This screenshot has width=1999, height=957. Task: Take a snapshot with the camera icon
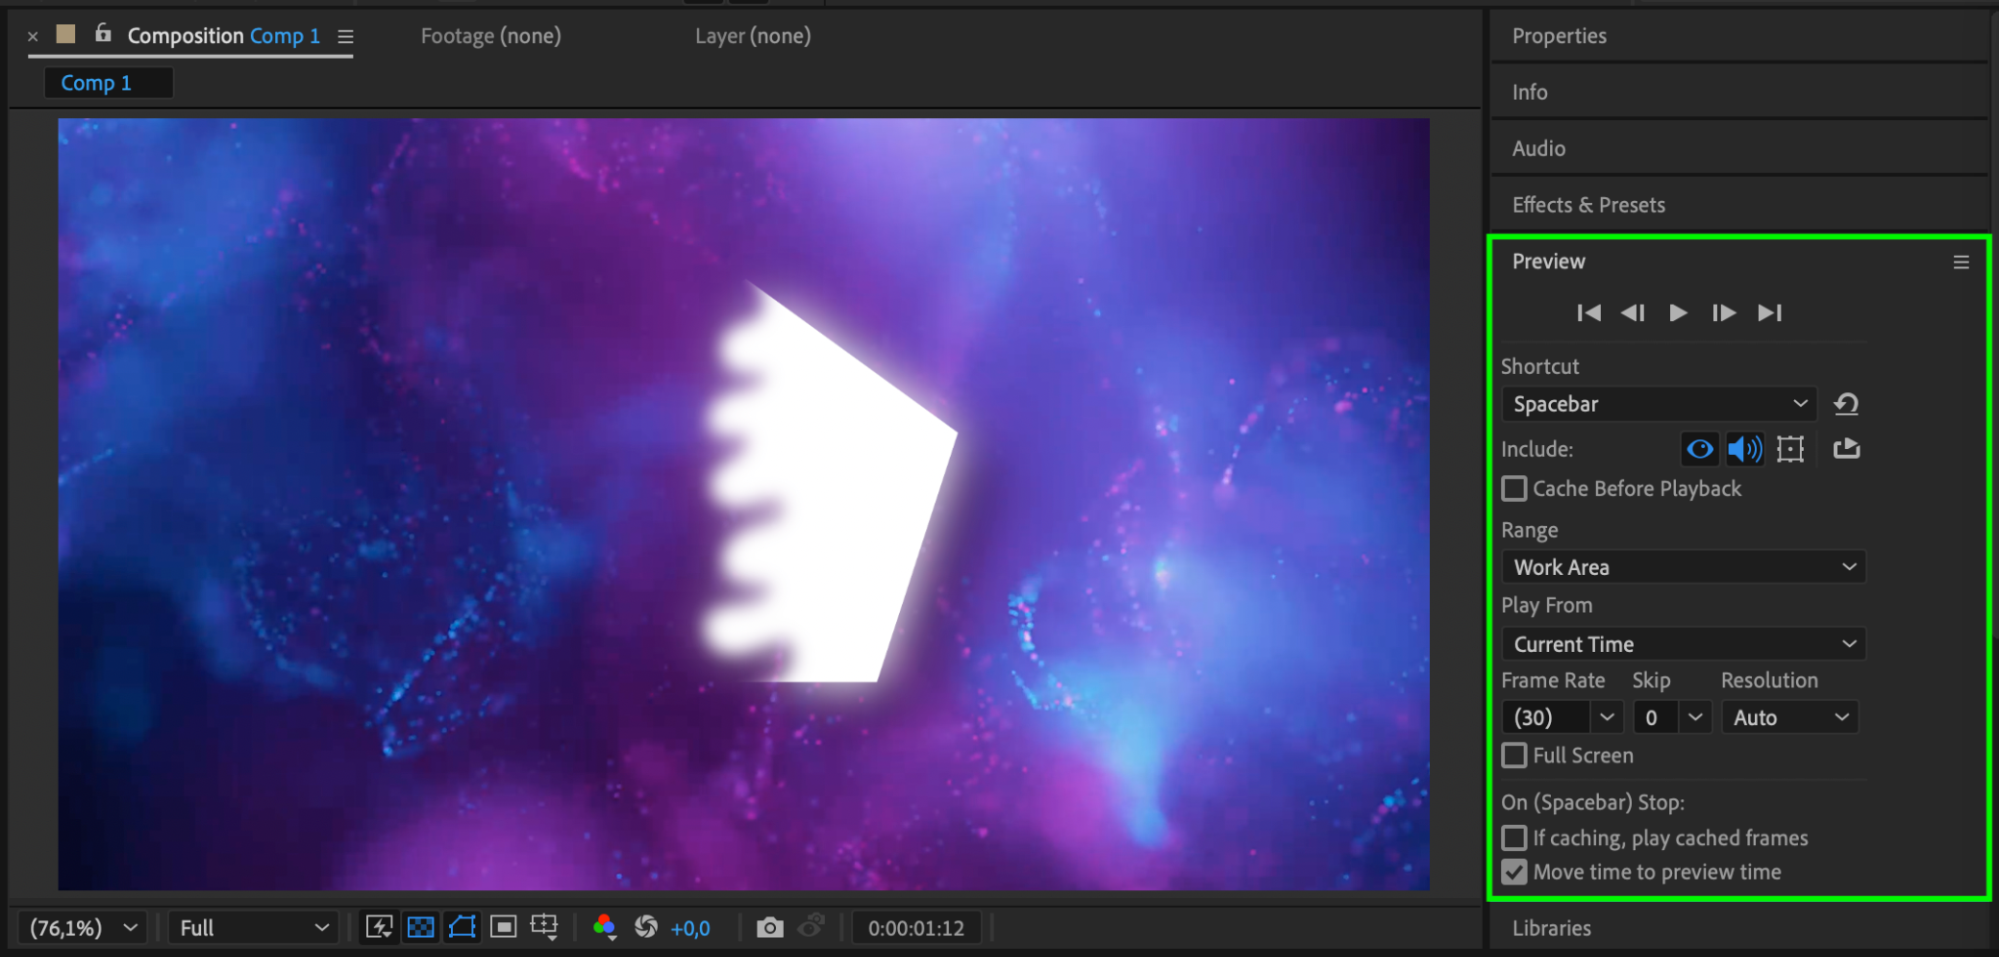(x=769, y=928)
